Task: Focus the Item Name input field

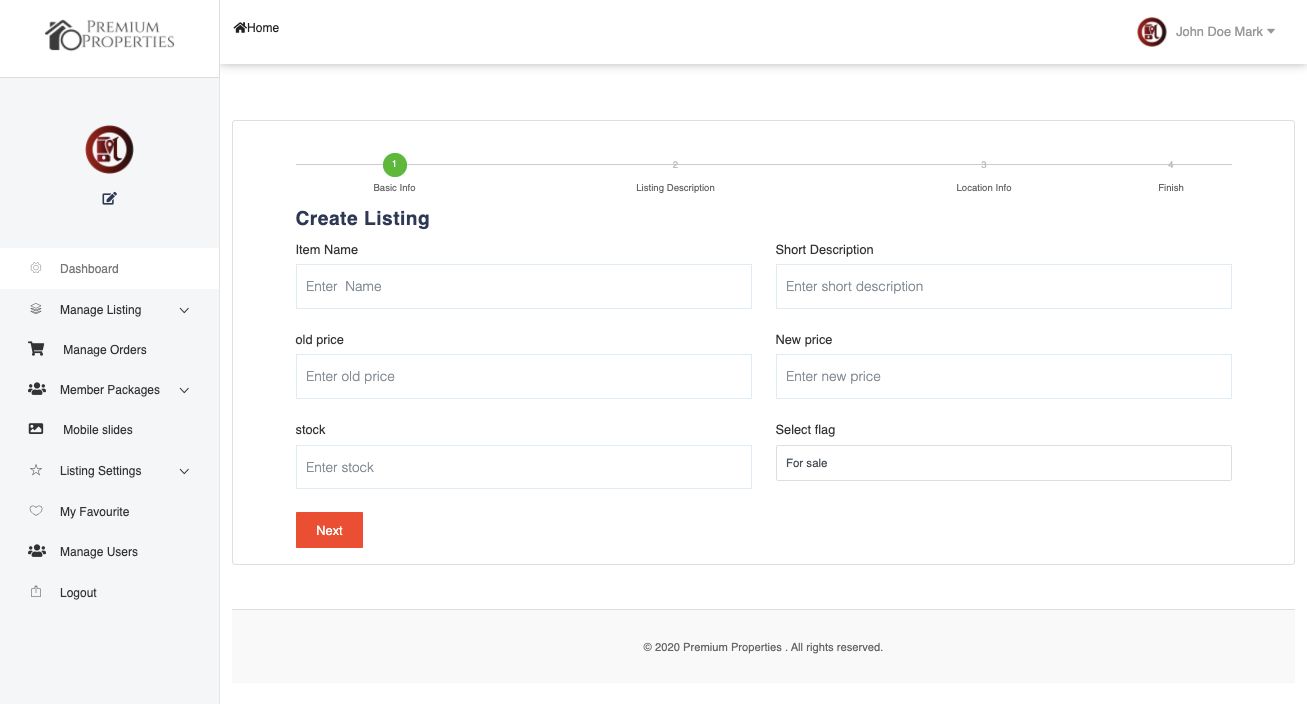Action: point(523,286)
